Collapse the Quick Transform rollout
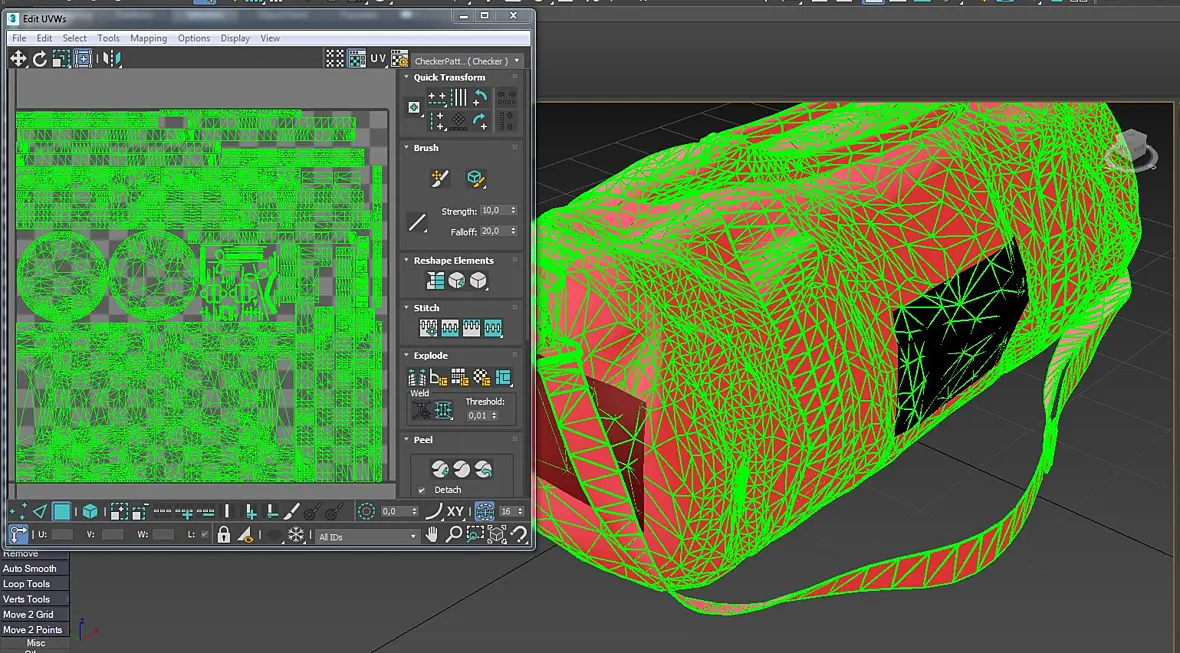This screenshot has height=653, width=1180. point(407,77)
